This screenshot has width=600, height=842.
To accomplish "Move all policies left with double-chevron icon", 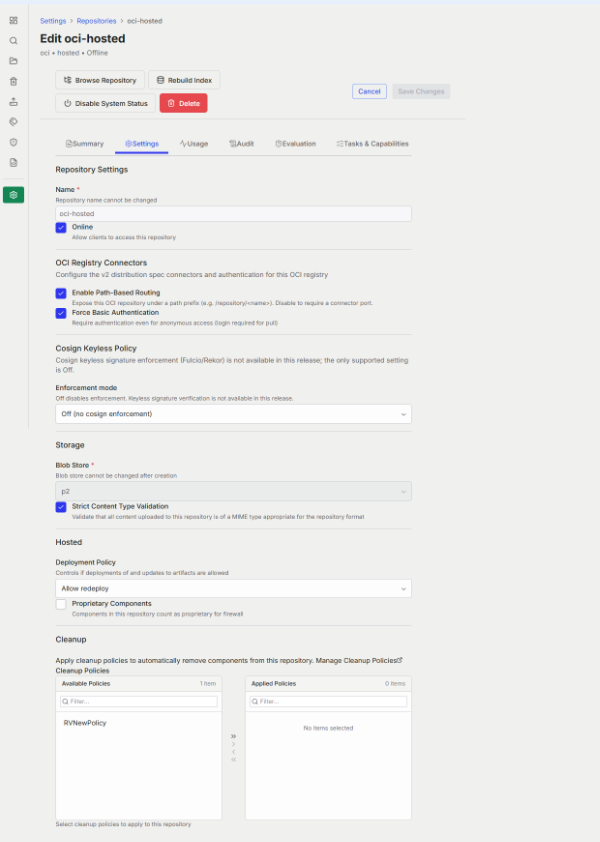I will pos(233,759).
